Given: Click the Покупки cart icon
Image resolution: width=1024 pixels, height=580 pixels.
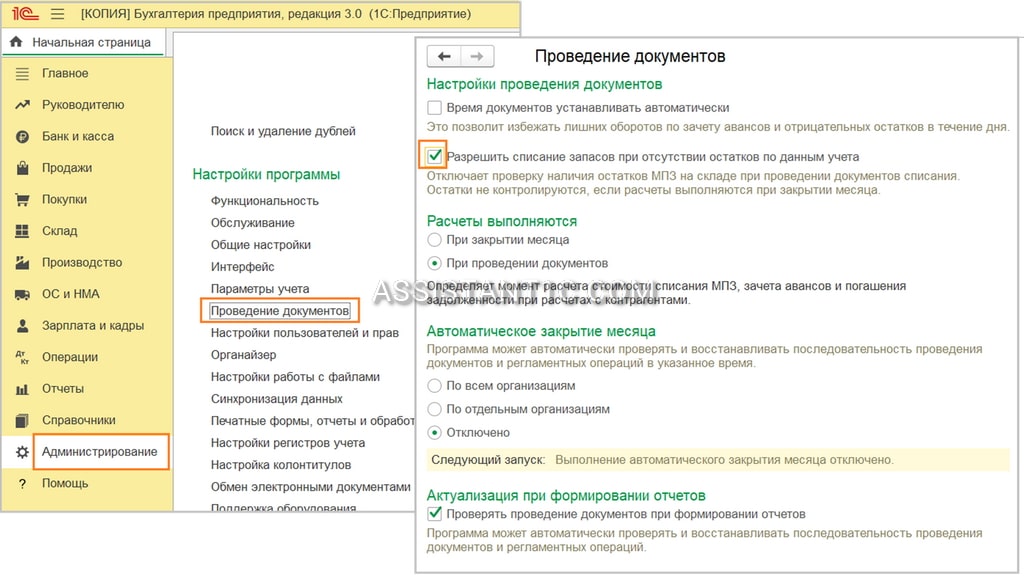Looking at the screenshot, I should coord(22,200).
